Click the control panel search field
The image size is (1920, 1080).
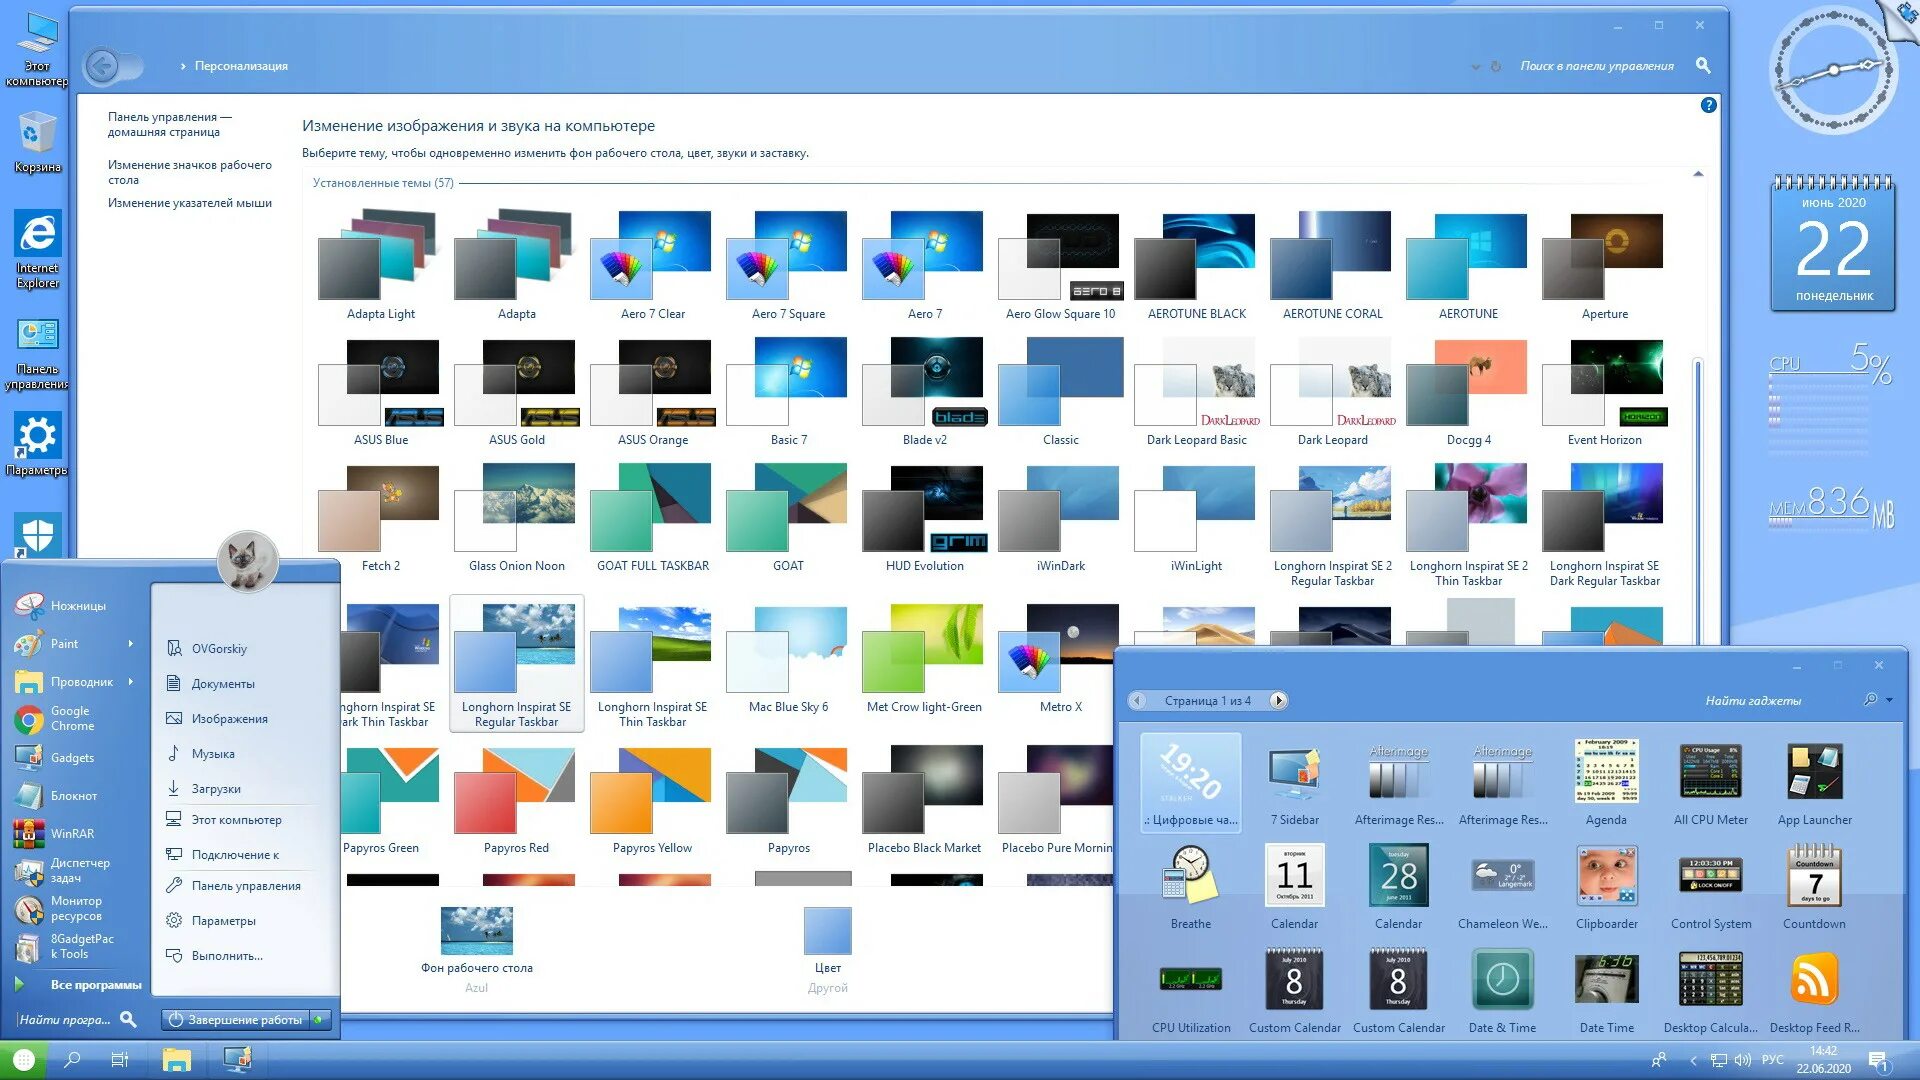(1595, 66)
